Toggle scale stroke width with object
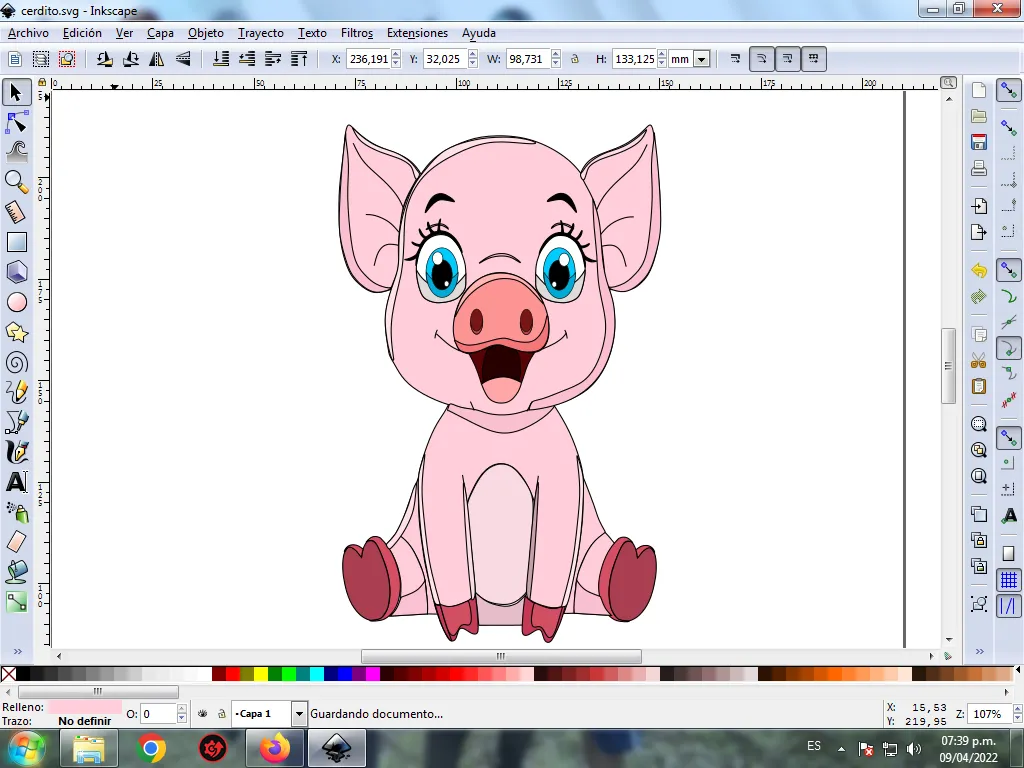This screenshot has width=1024, height=768. (735, 59)
